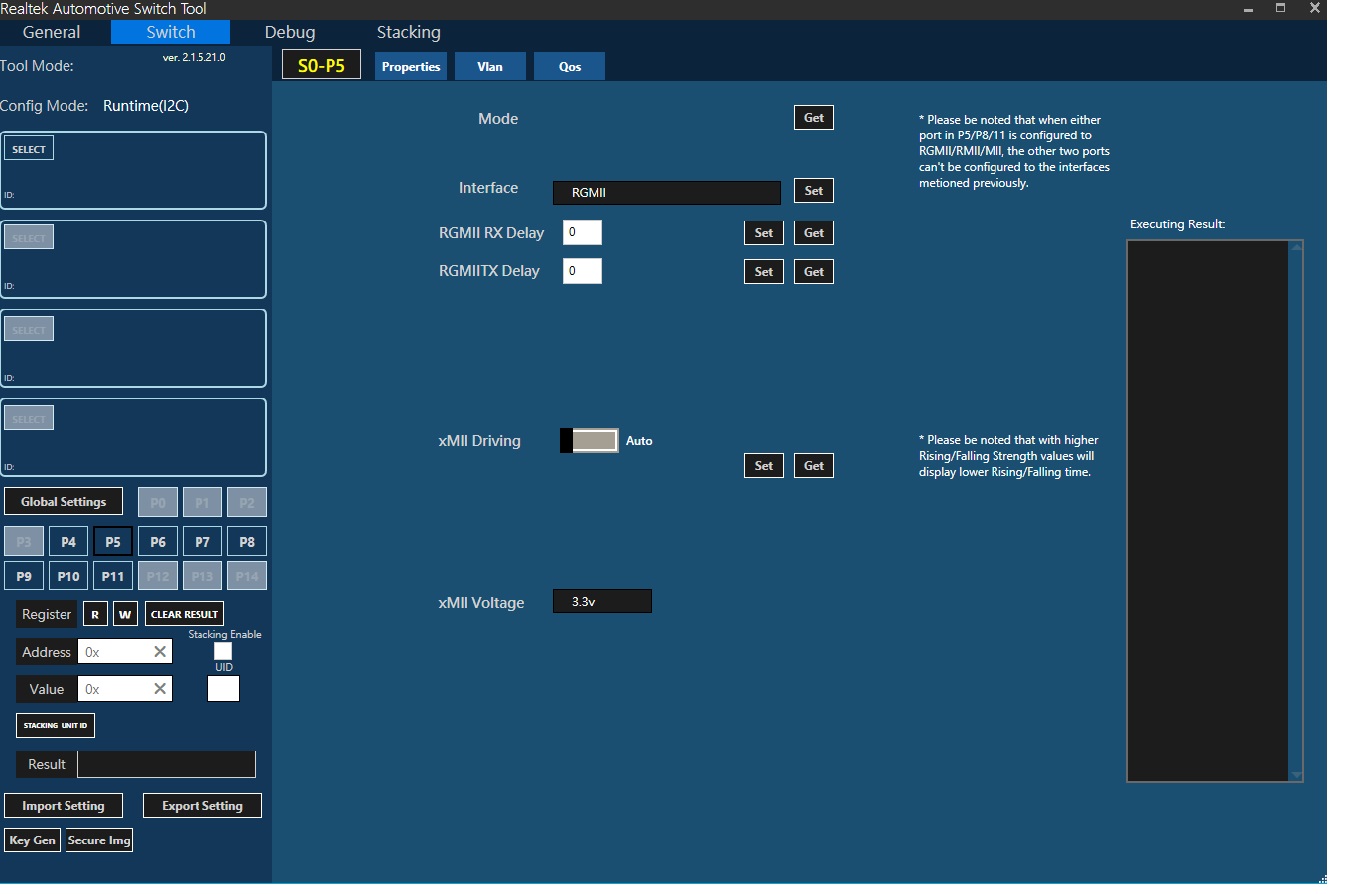
Task: Click the Result output field
Action: 166,764
